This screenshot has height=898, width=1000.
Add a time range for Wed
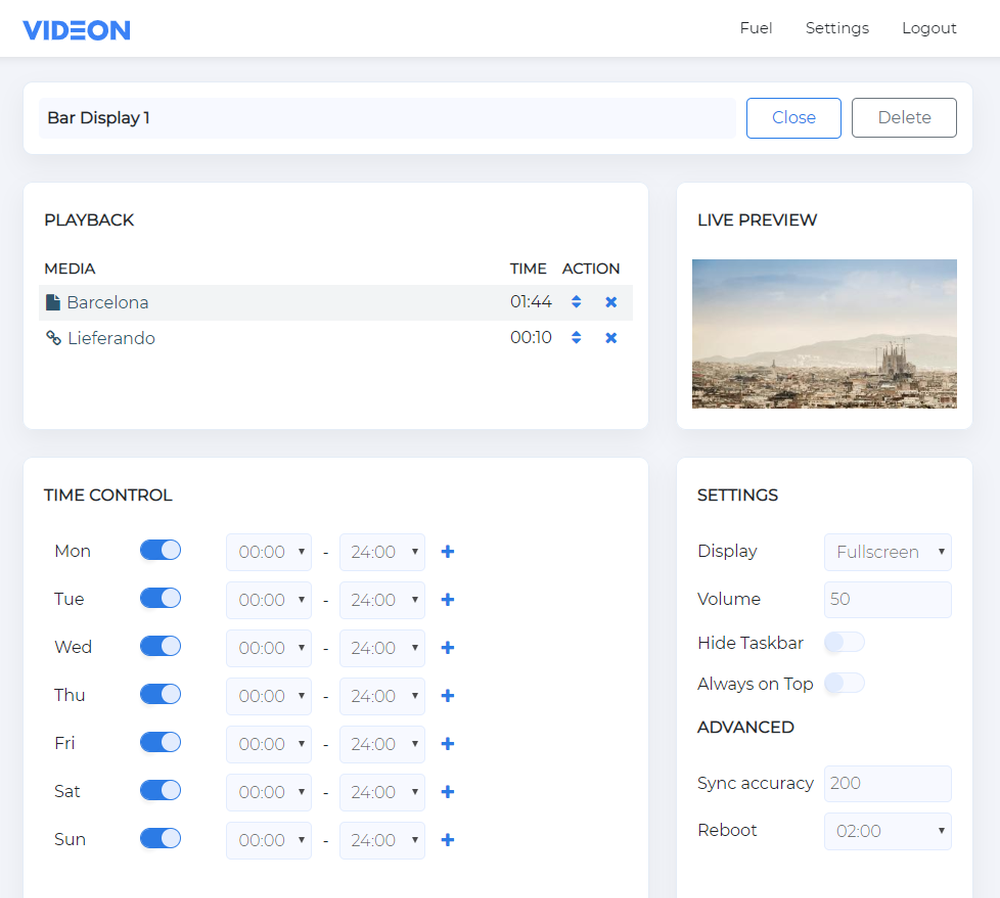click(x=448, y=648)
